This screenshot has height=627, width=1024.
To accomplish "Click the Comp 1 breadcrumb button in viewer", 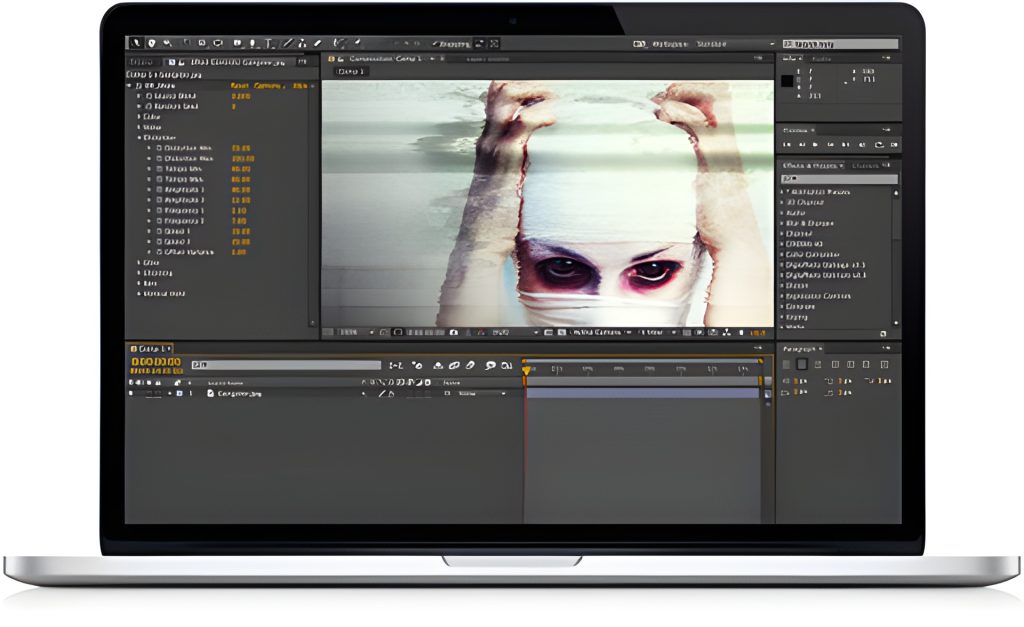I will tap(351, 71).
